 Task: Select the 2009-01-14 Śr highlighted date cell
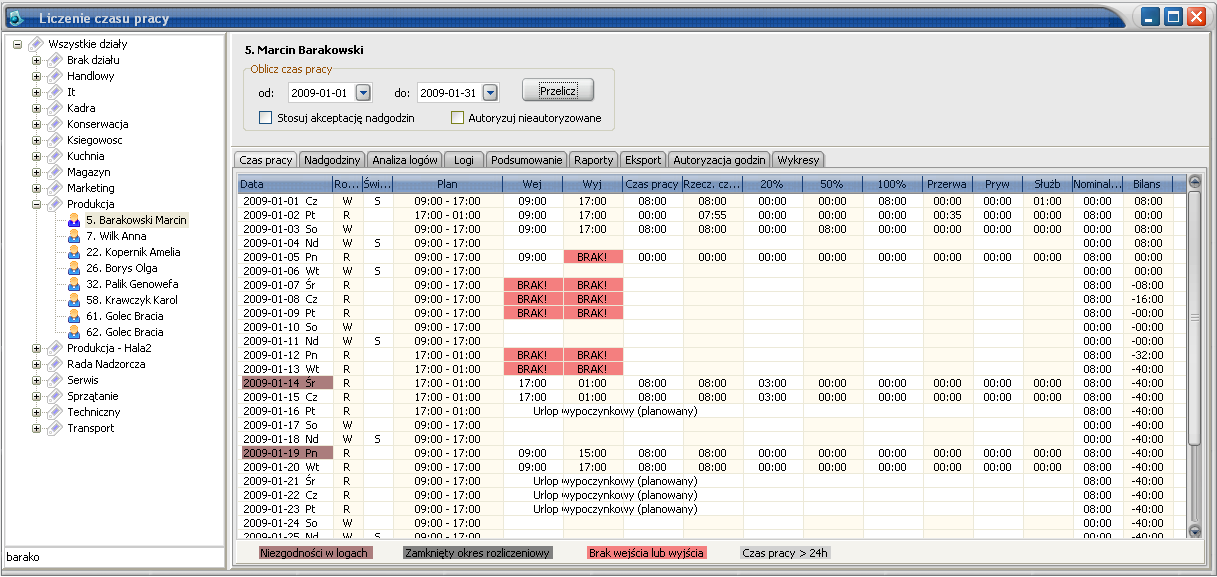click(285, 383)
